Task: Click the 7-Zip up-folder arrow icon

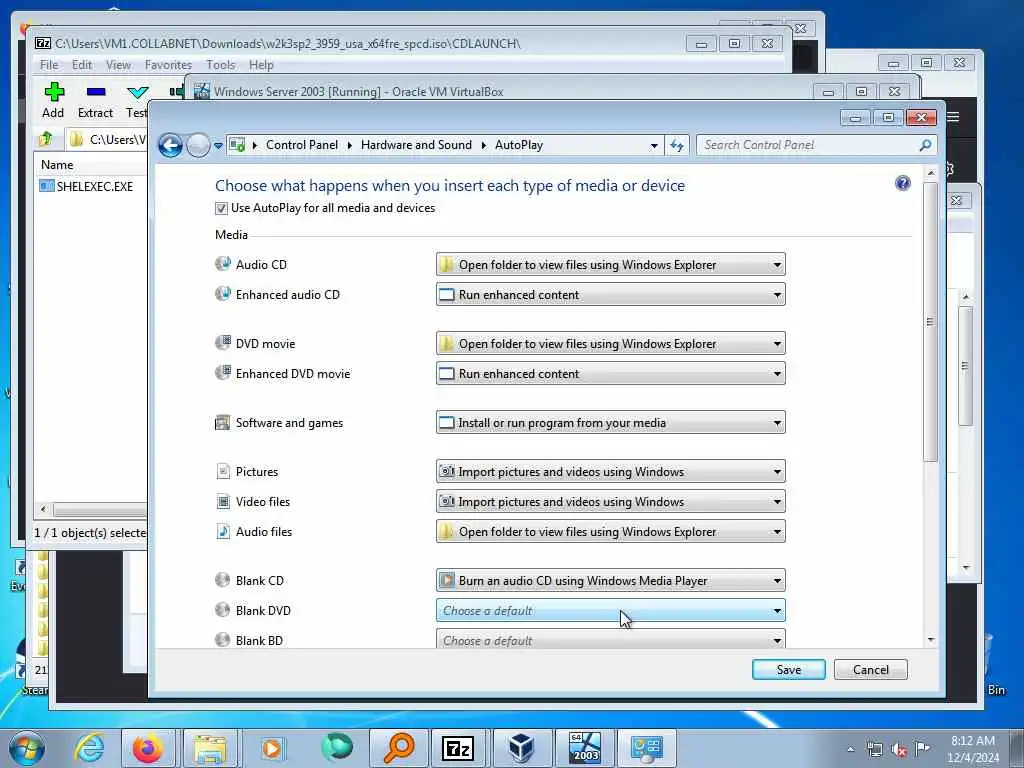Action: [46, 139]
